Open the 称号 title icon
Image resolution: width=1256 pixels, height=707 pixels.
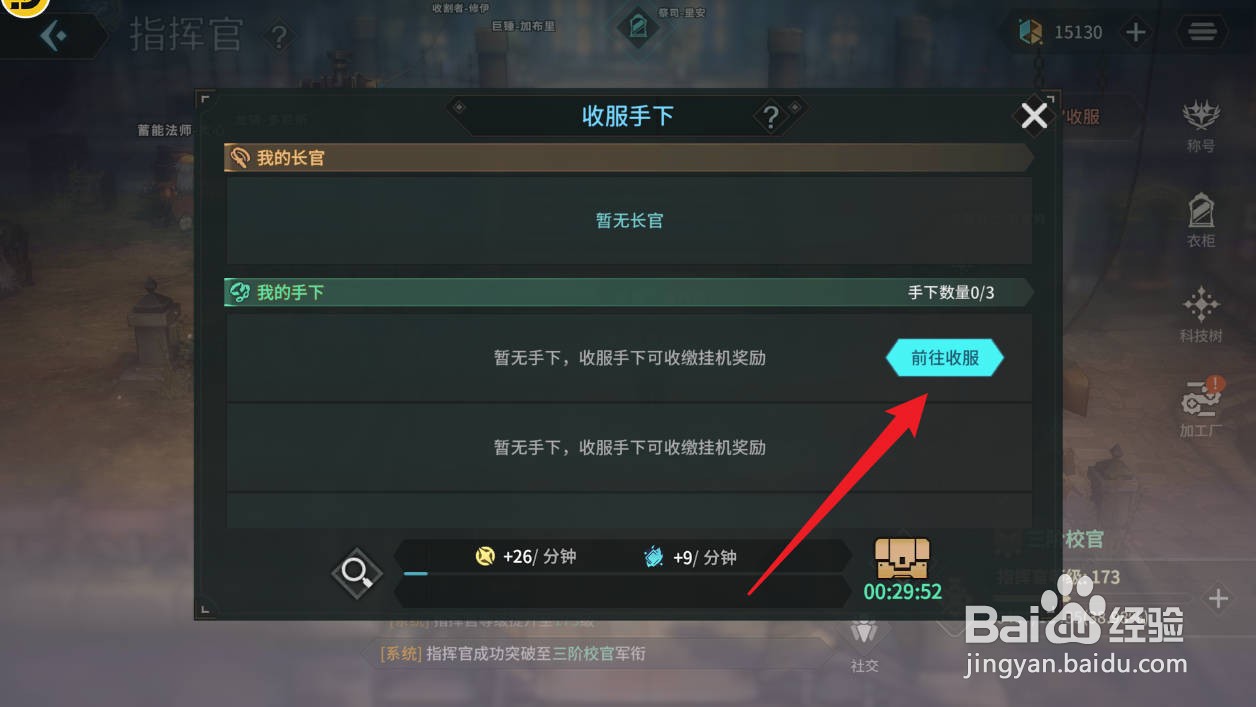coord(1201,126)
